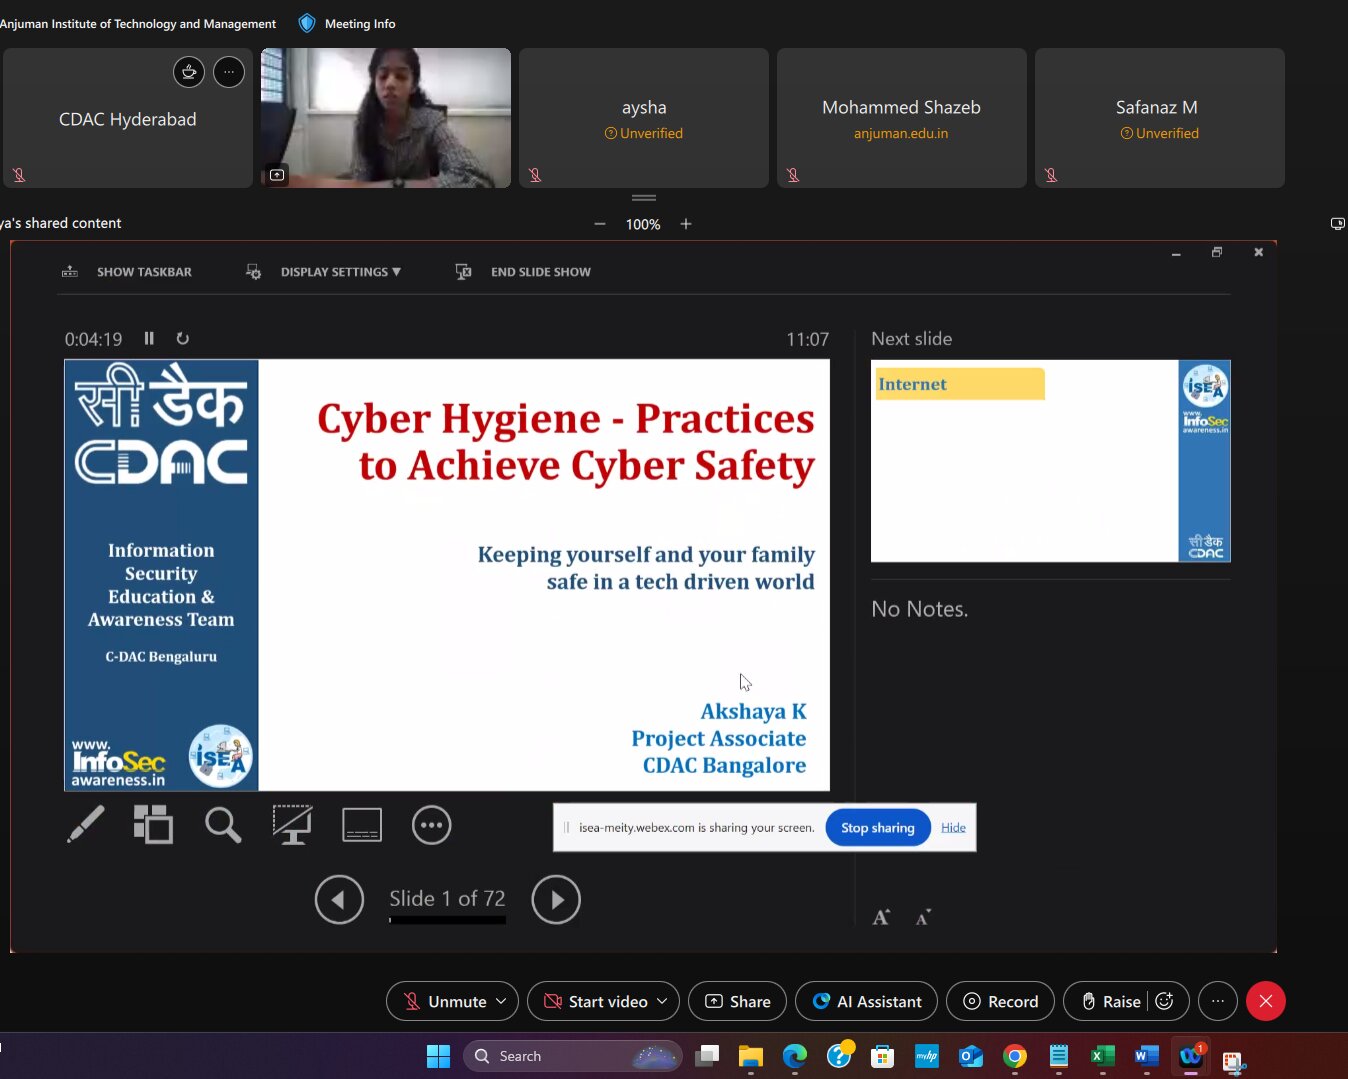The height and width of the screenshot is (1079, 1348).
Task: Click the Hide link on sharing bar
Action: pos(953,827)
